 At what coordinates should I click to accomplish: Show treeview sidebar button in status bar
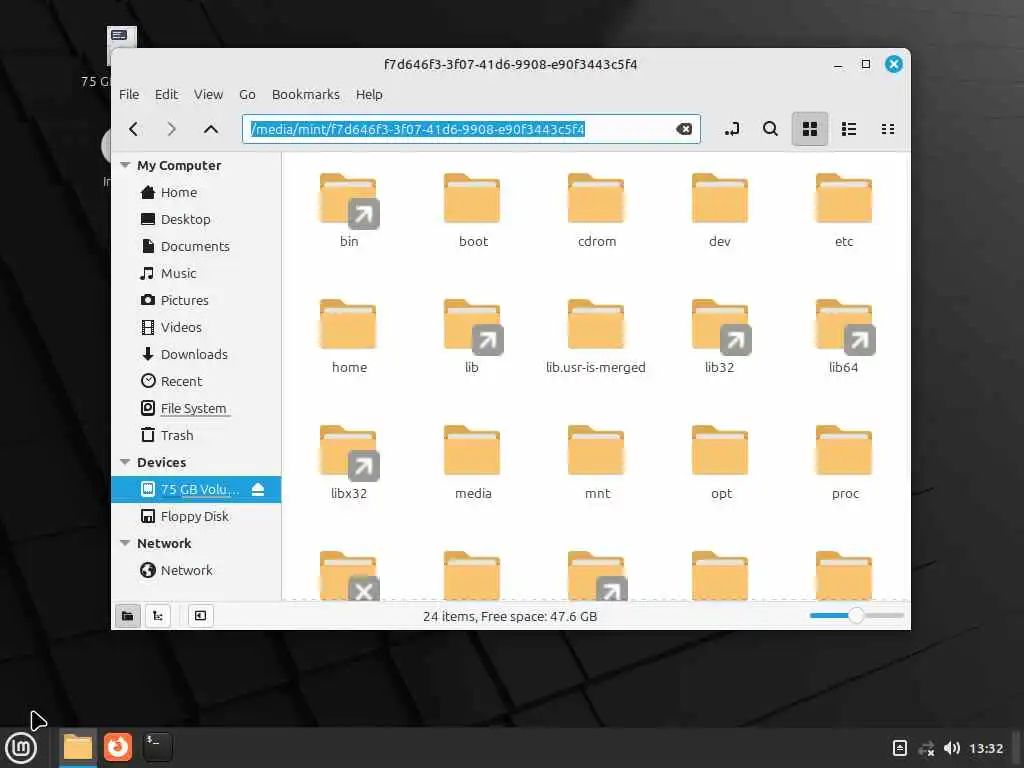[x=158, y=616]
